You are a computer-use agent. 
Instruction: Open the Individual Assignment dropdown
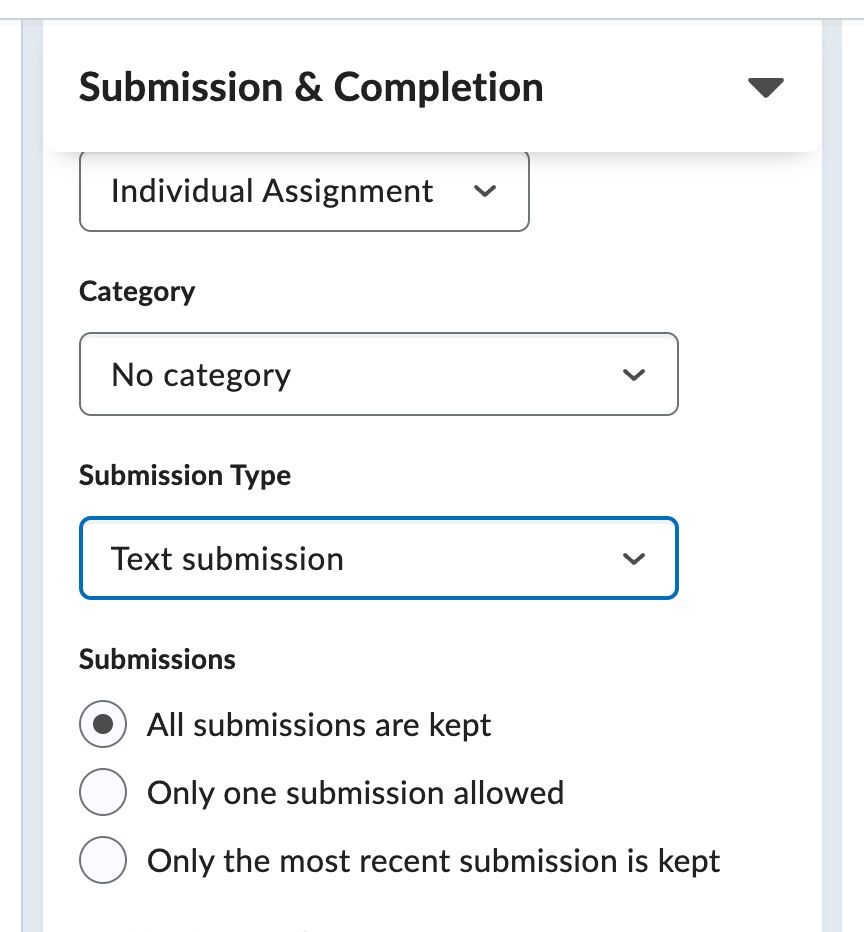pyautogui.click(x=304, y=191)
